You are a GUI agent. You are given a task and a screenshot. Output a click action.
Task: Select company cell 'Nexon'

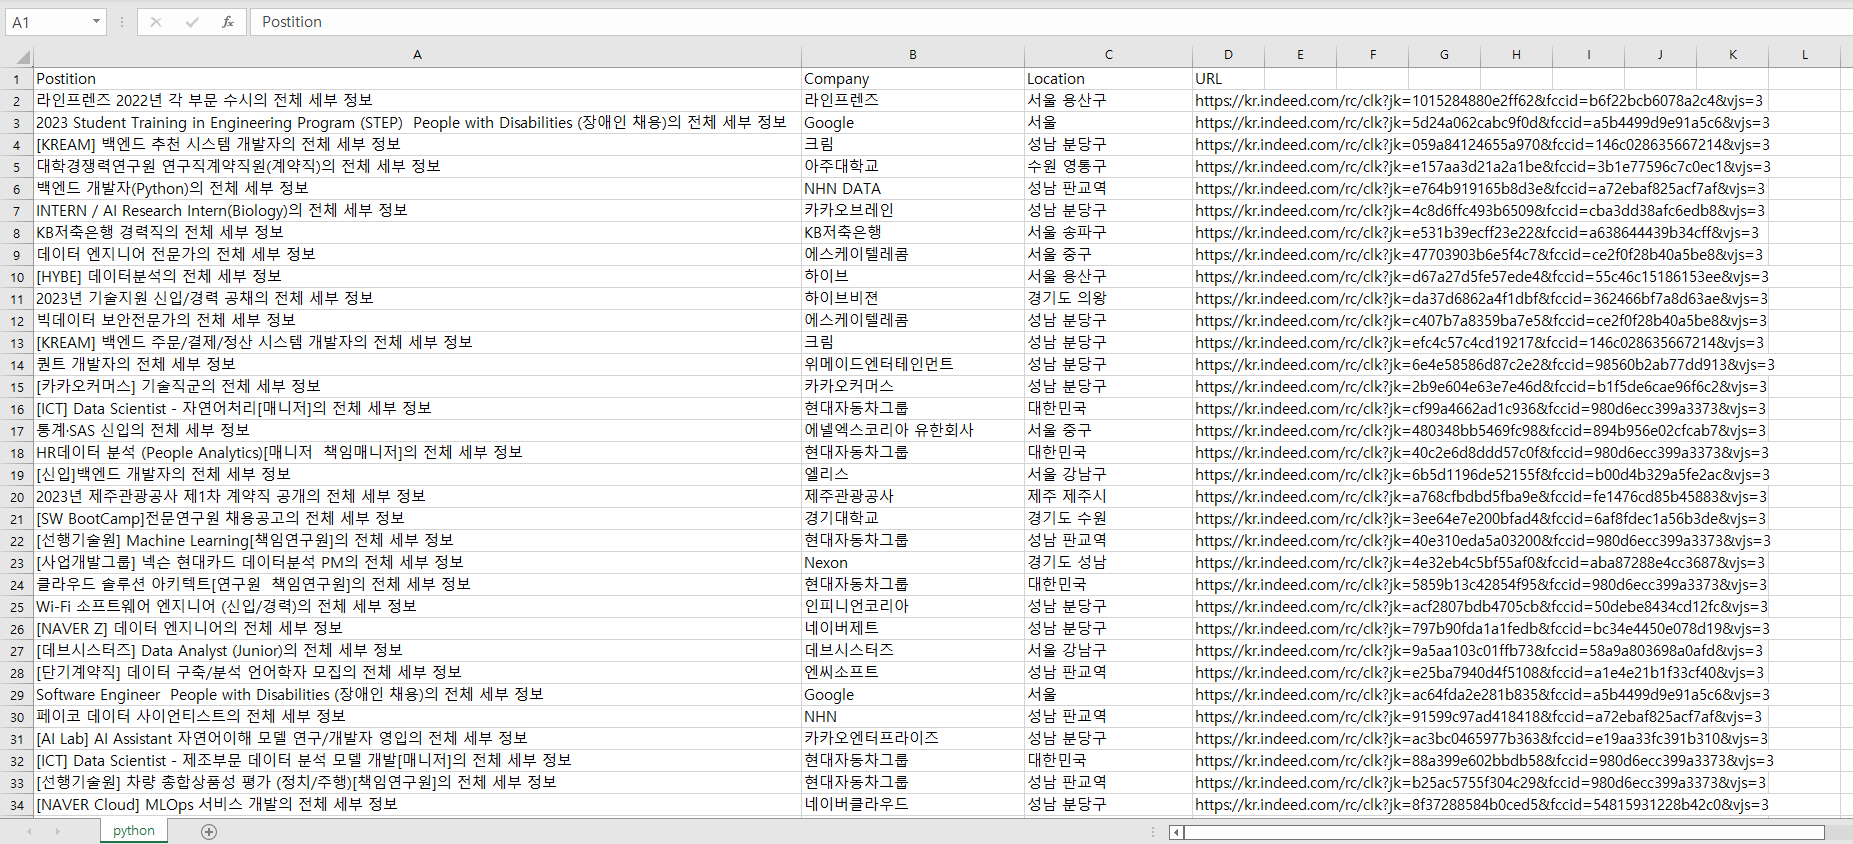click(x=913, y=562)
